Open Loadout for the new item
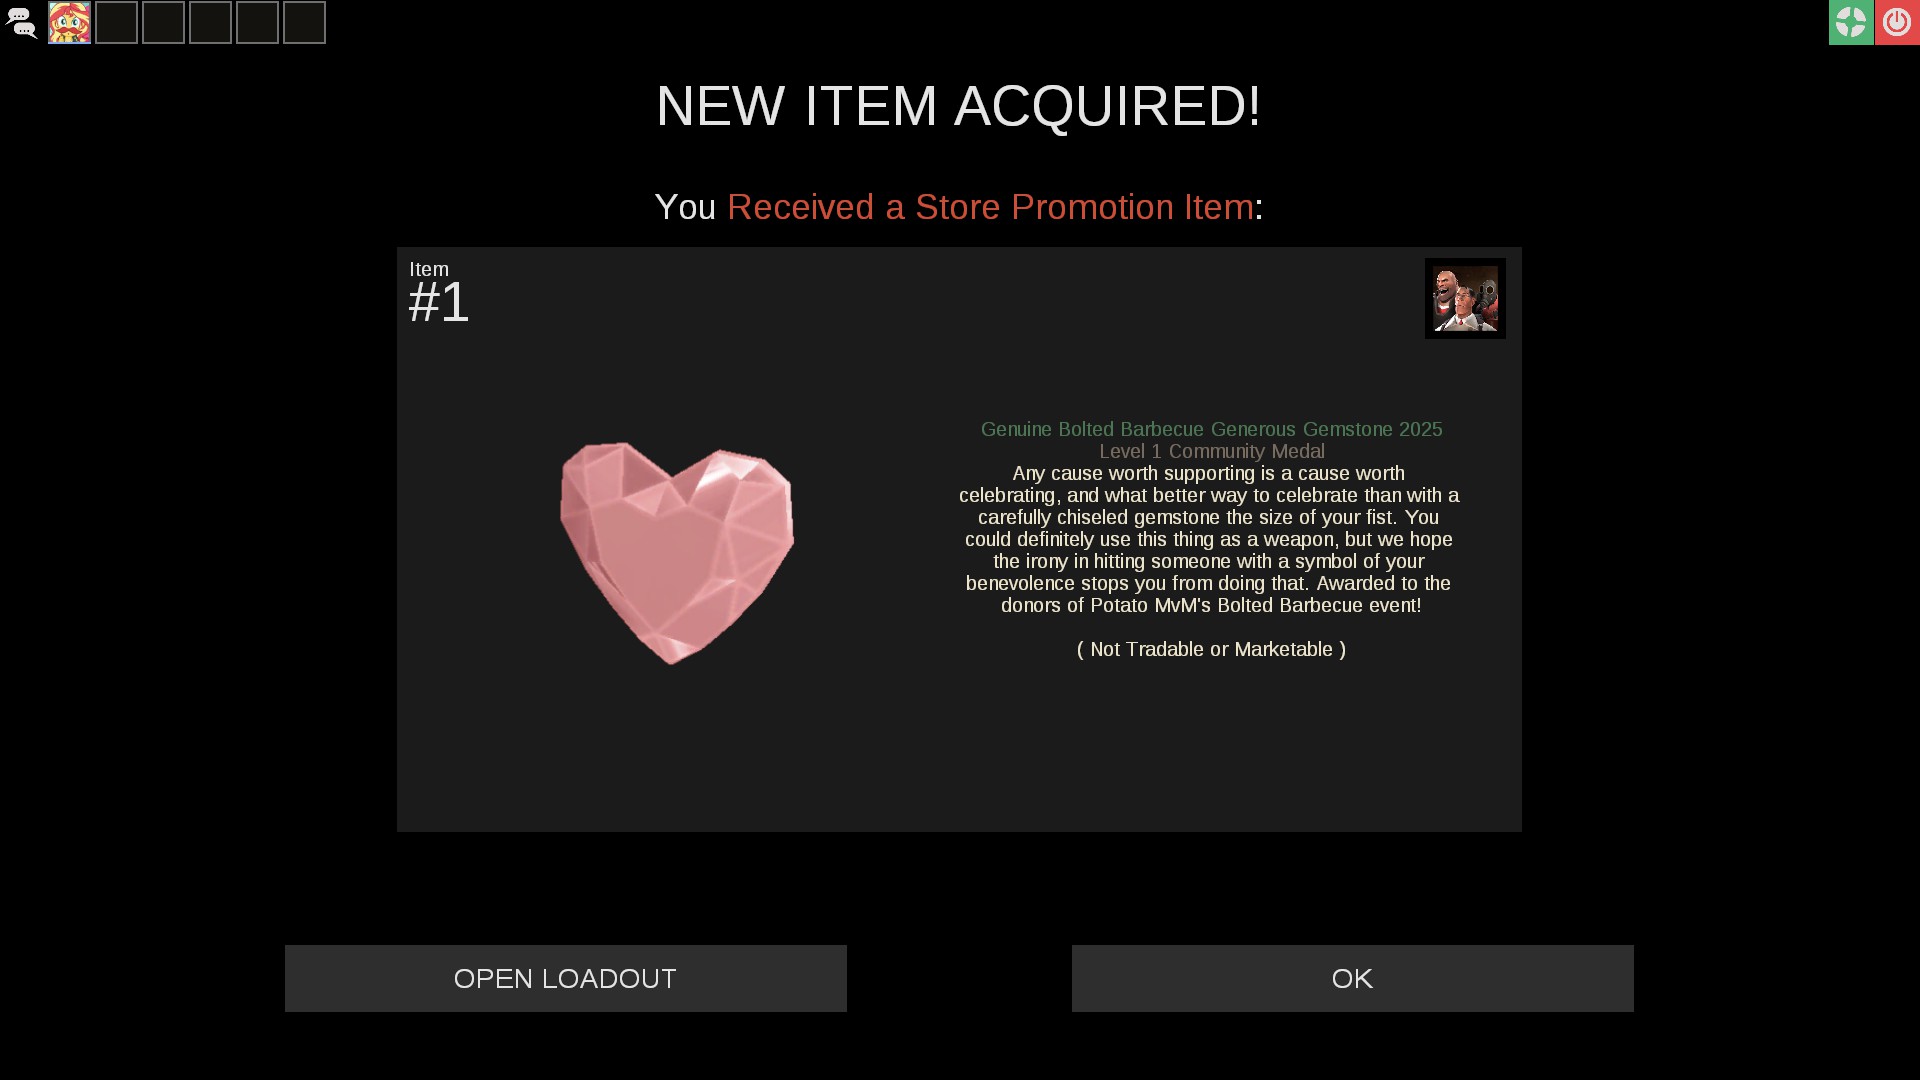Viewport: 1920px width, 1080px height. [565, 978]
